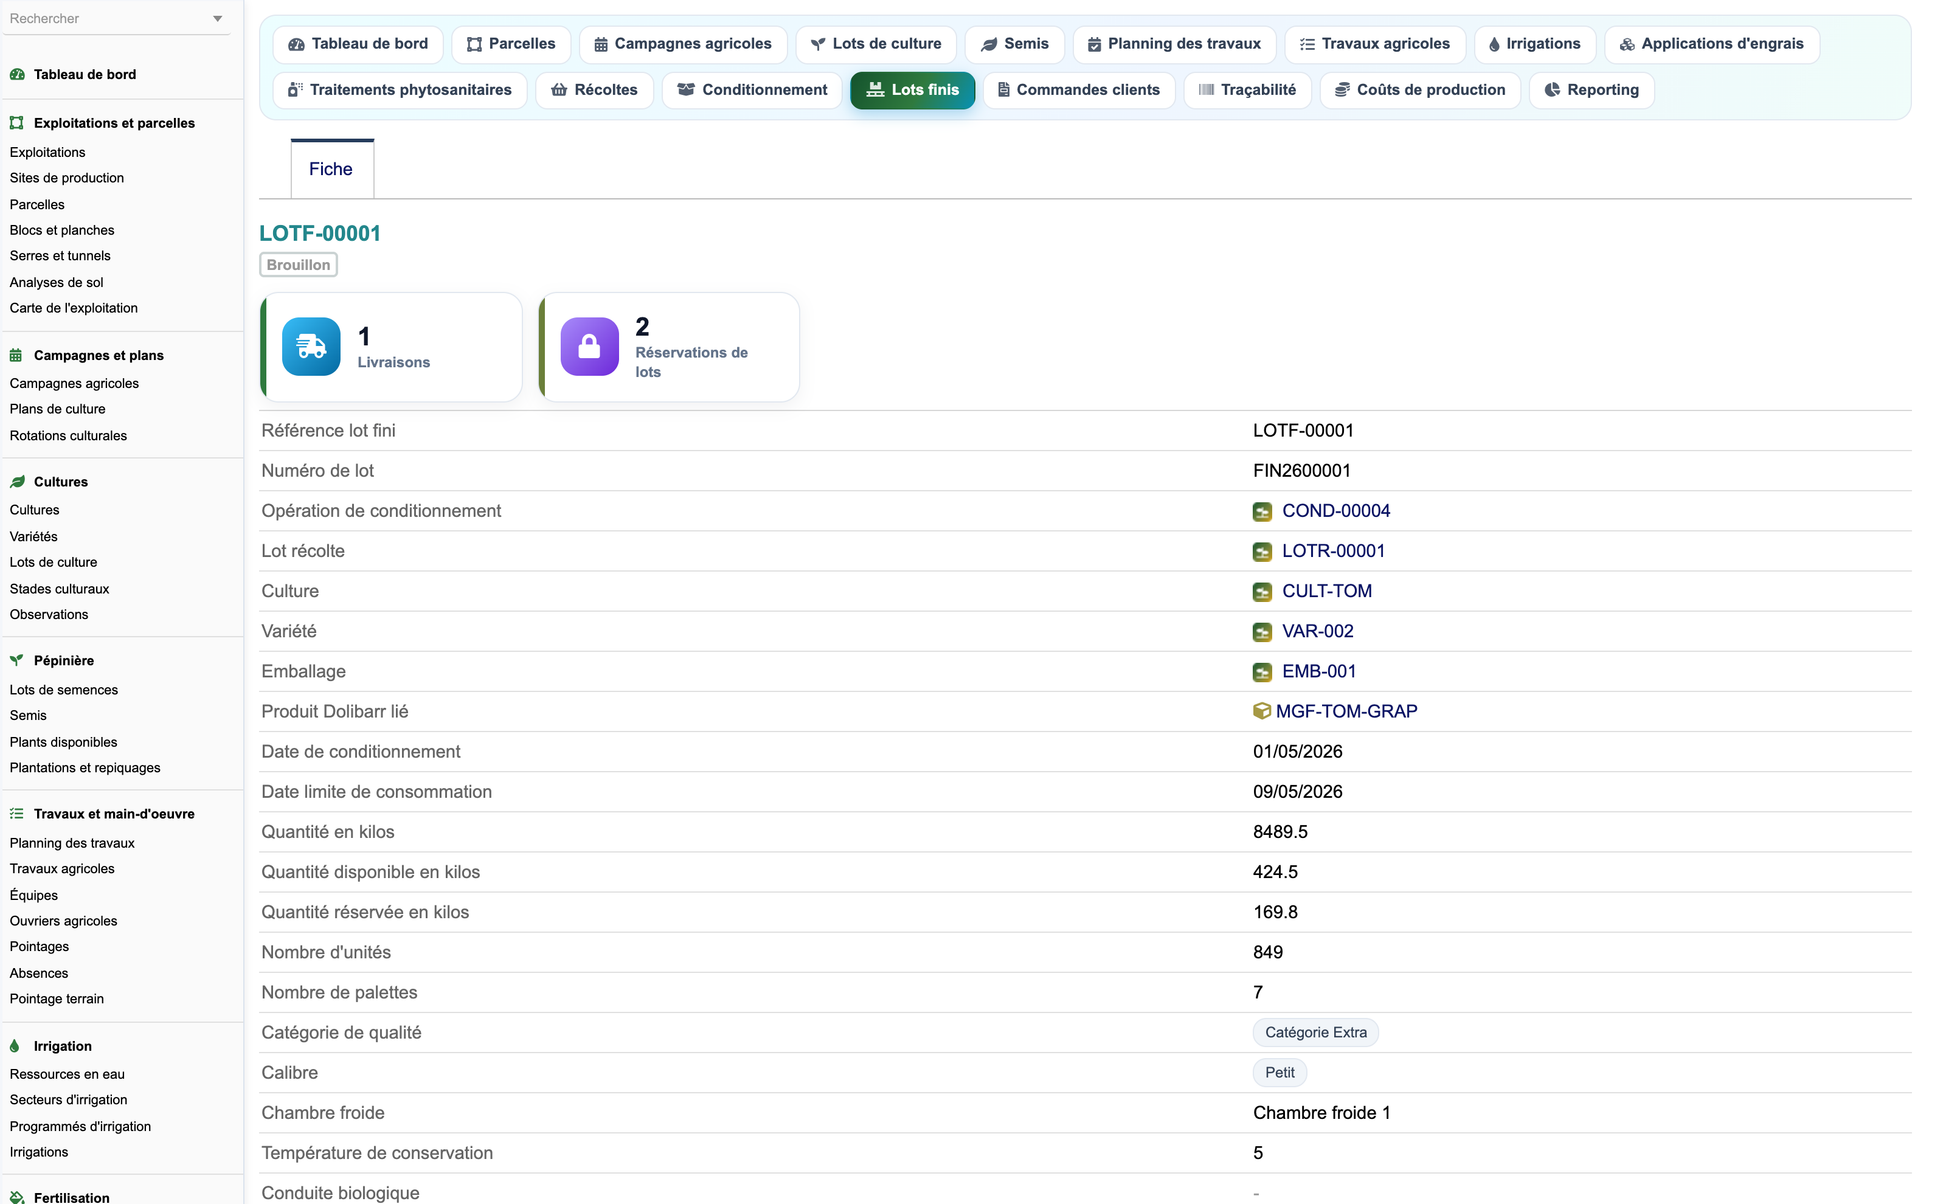Image resolution: width=1946 pixels, height=1204 pixels.
Task: Click the Fertilisation section icon
Action: (17, 1197)
